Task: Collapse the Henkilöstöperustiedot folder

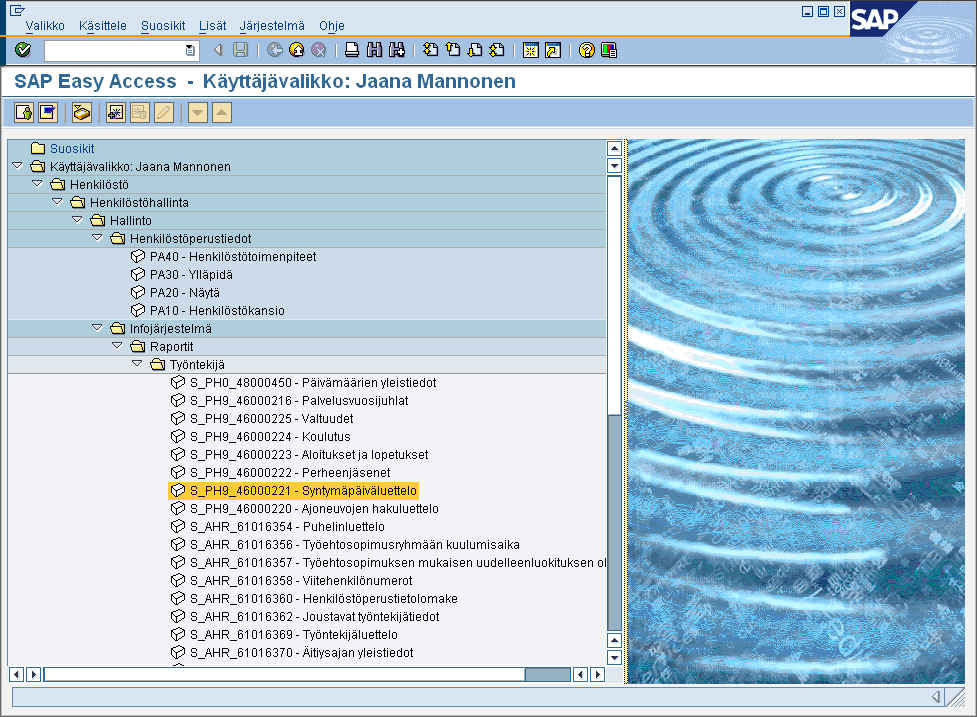Action: pyautogui.click(x=97, y=239)
